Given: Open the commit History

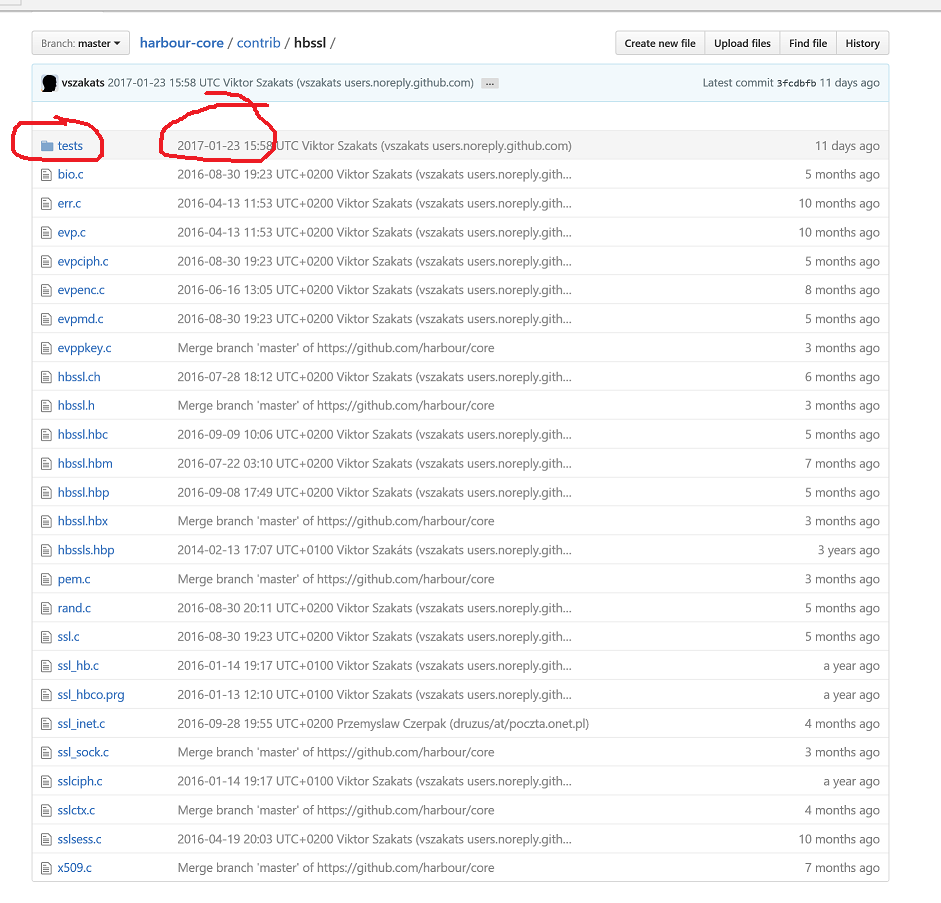Looking at the screenshot, I should 862,43.
